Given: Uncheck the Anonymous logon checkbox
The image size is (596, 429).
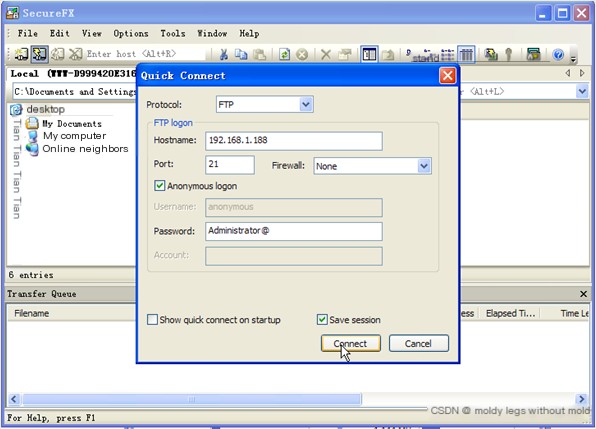Looking at the screenshot, I should click(x=159, y=186).
